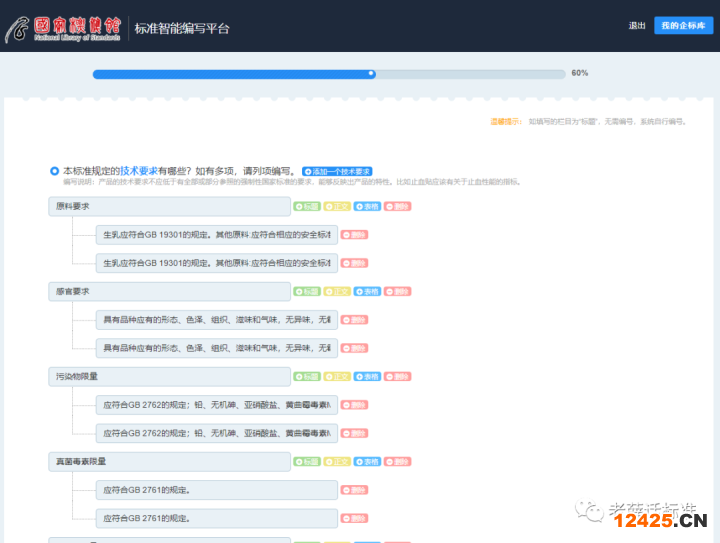Select the blue radio bullet before 本标准规定的
The image size is (720, 543).
(x=54, y=171)
